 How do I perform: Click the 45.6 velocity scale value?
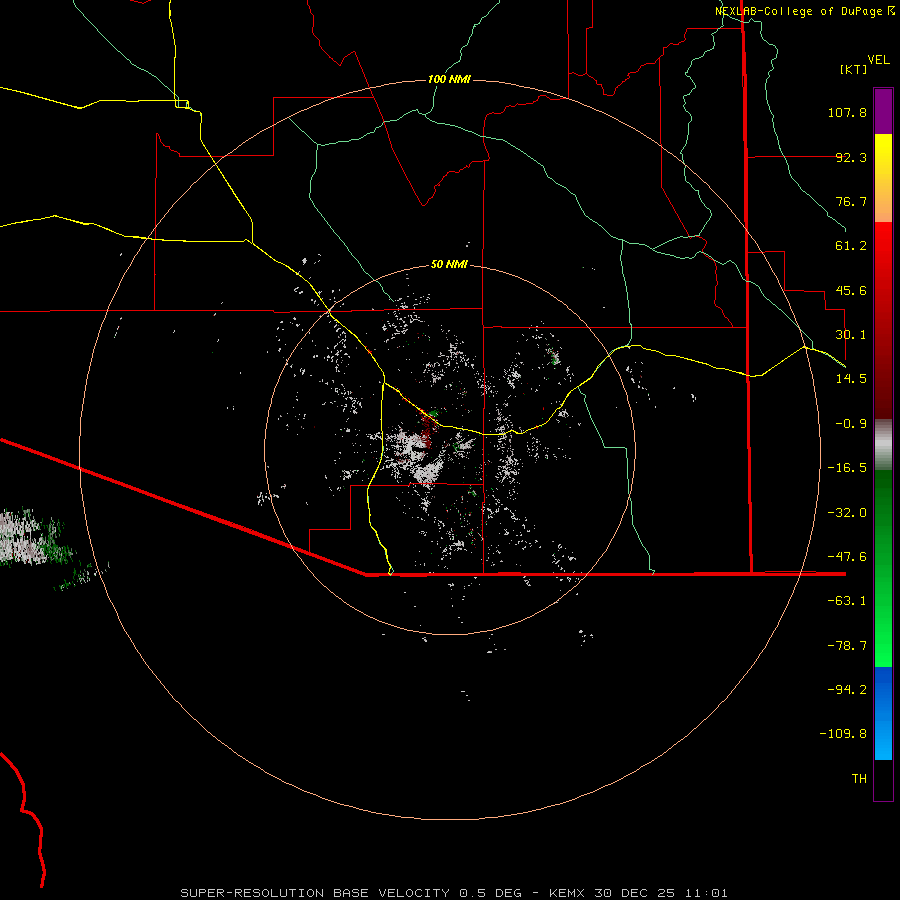tap(851, 290)
